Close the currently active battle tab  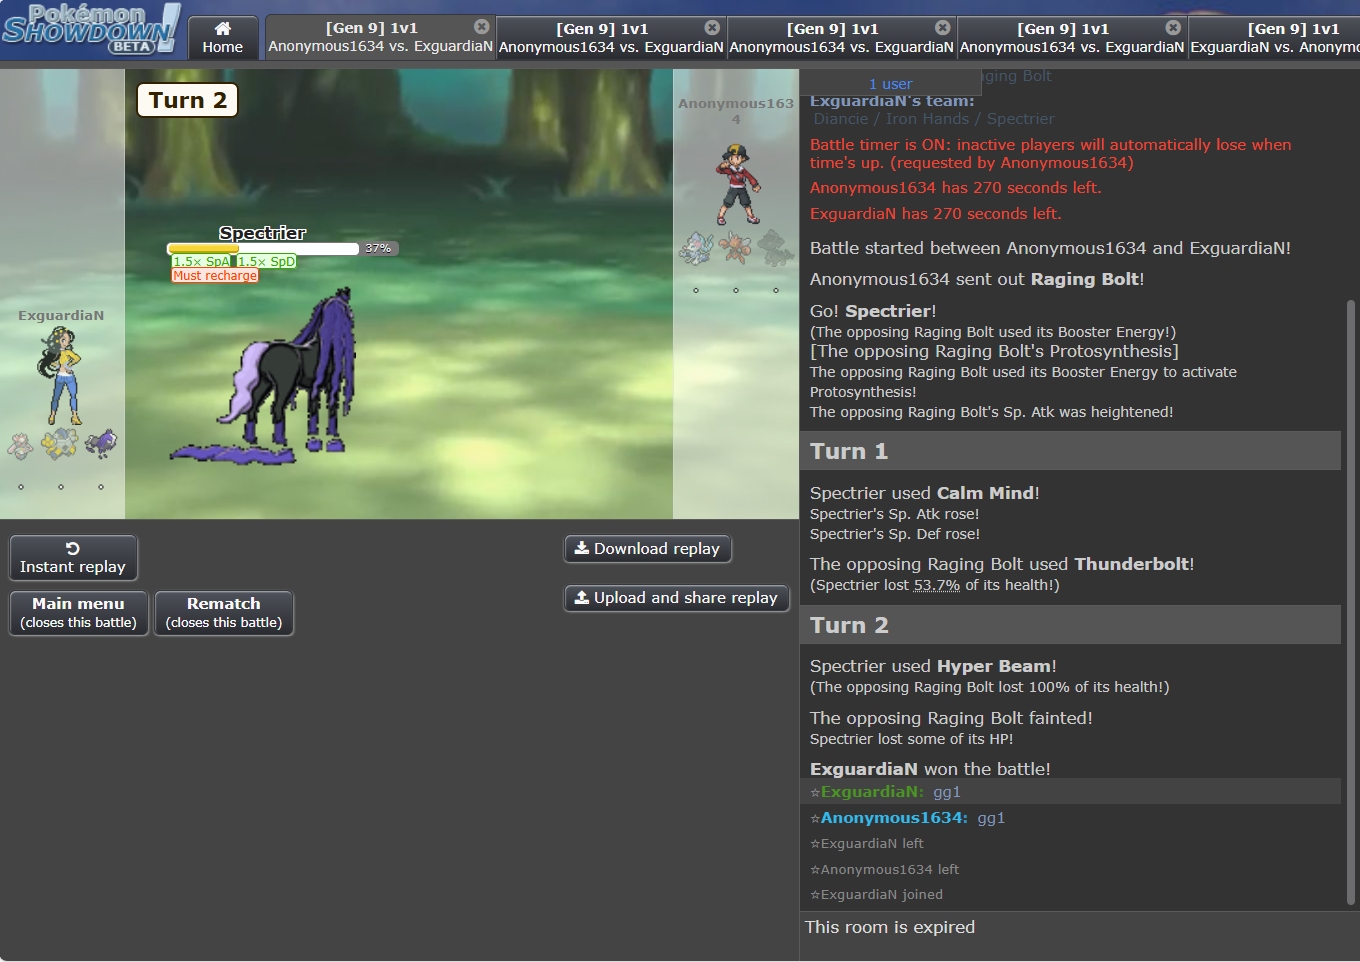tap(482, 27)
